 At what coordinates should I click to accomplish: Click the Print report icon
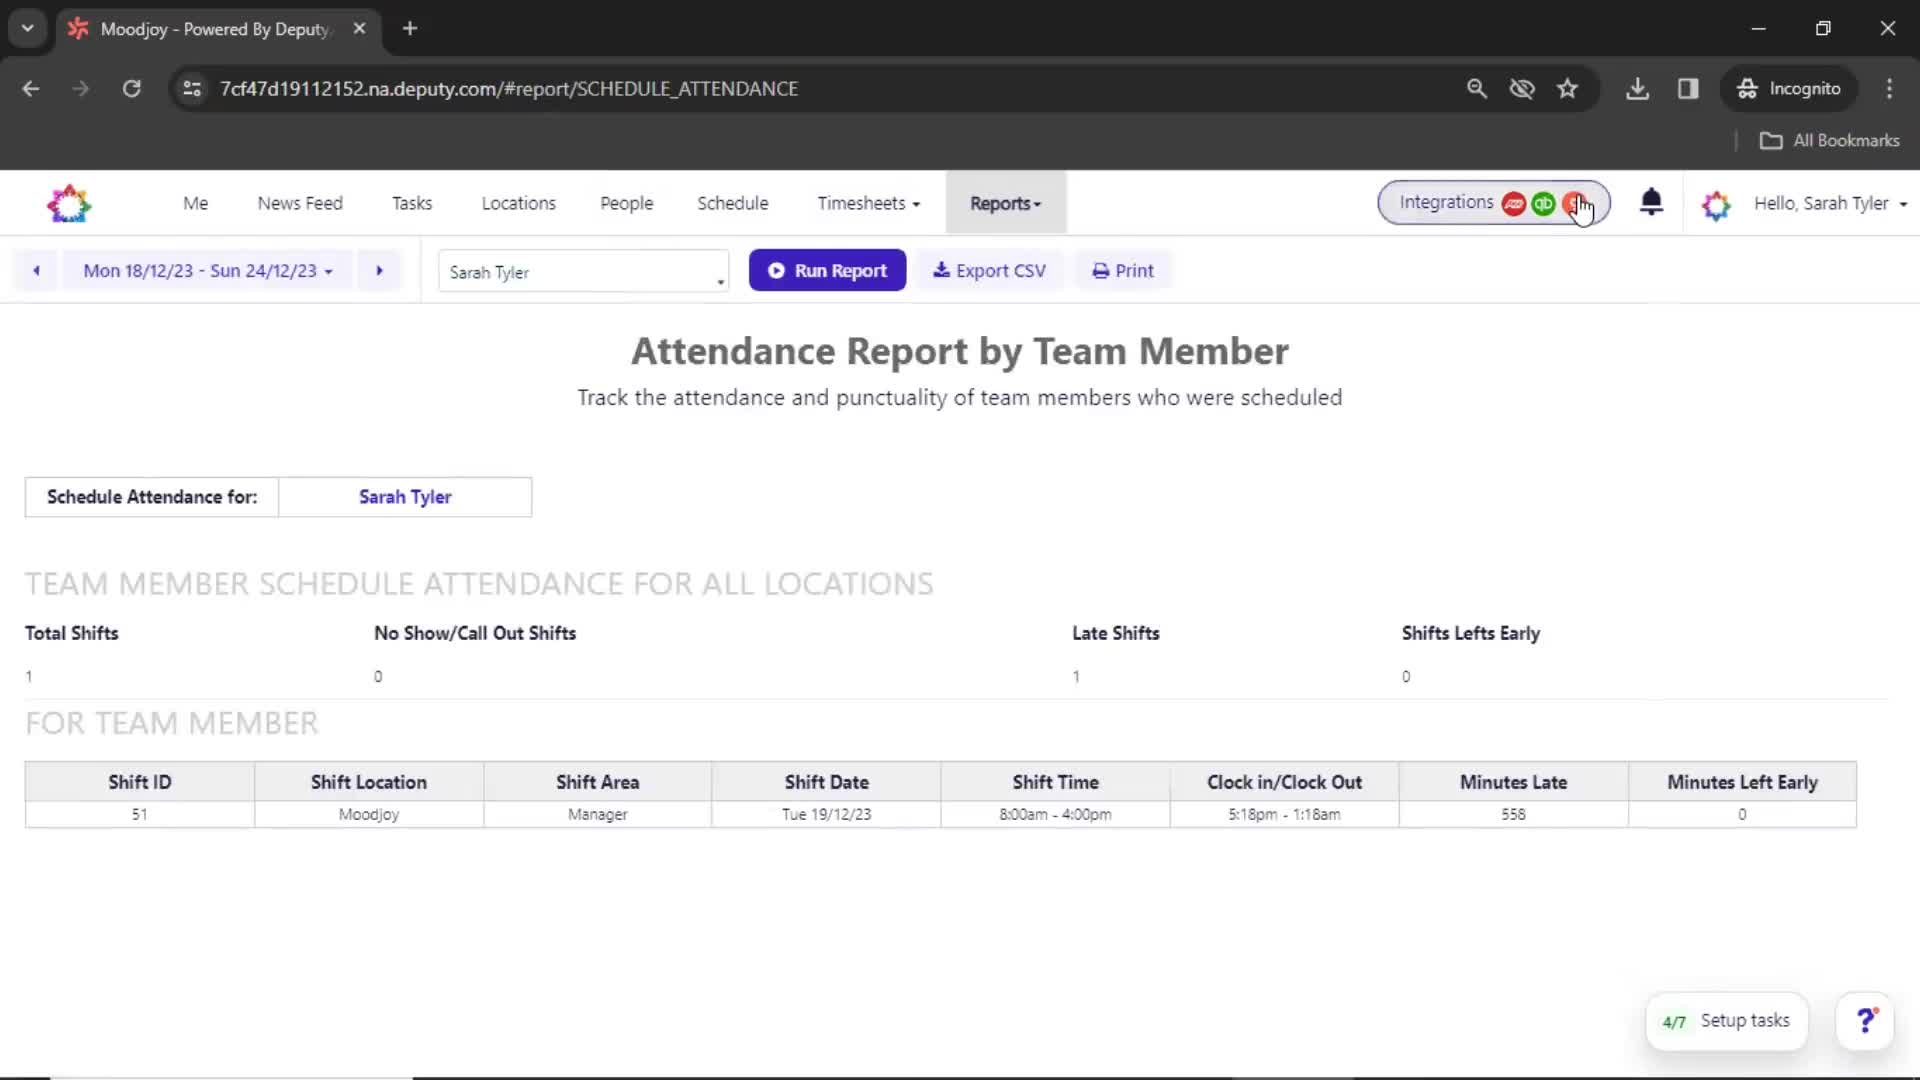1100,270
